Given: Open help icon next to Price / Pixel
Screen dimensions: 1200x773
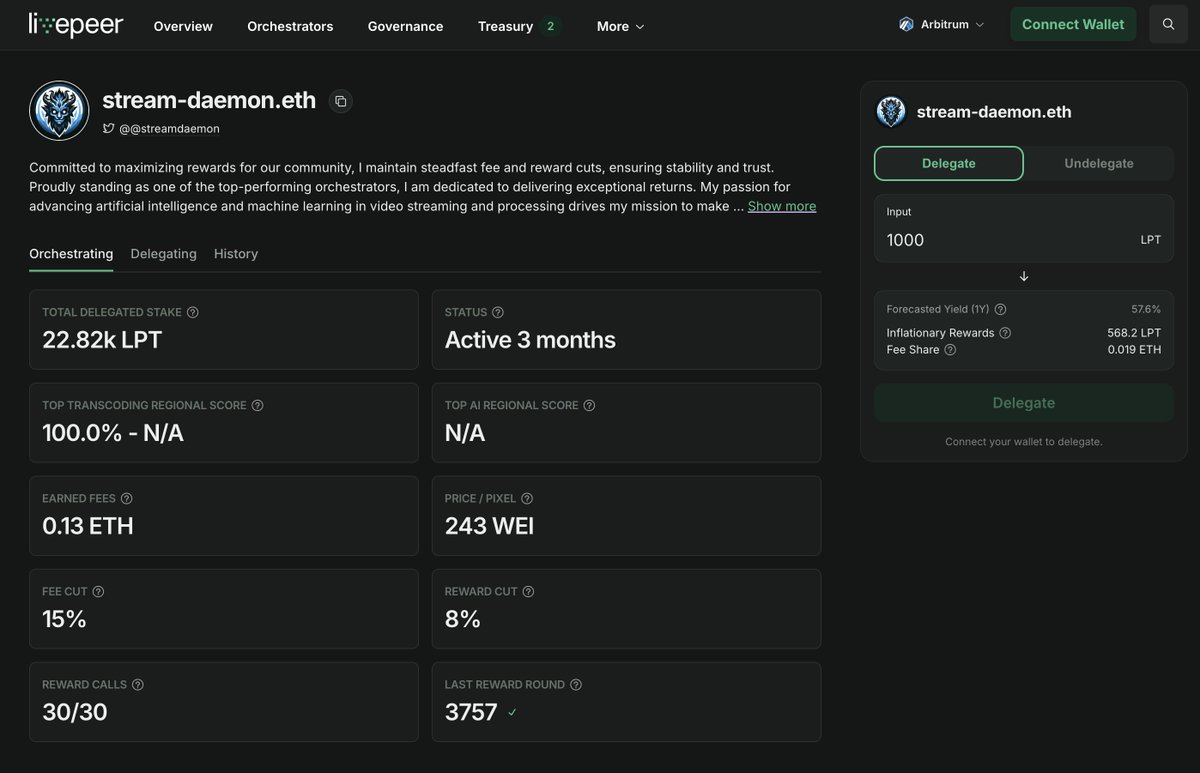Looking at the screenshot, I should tap(527, 498).
